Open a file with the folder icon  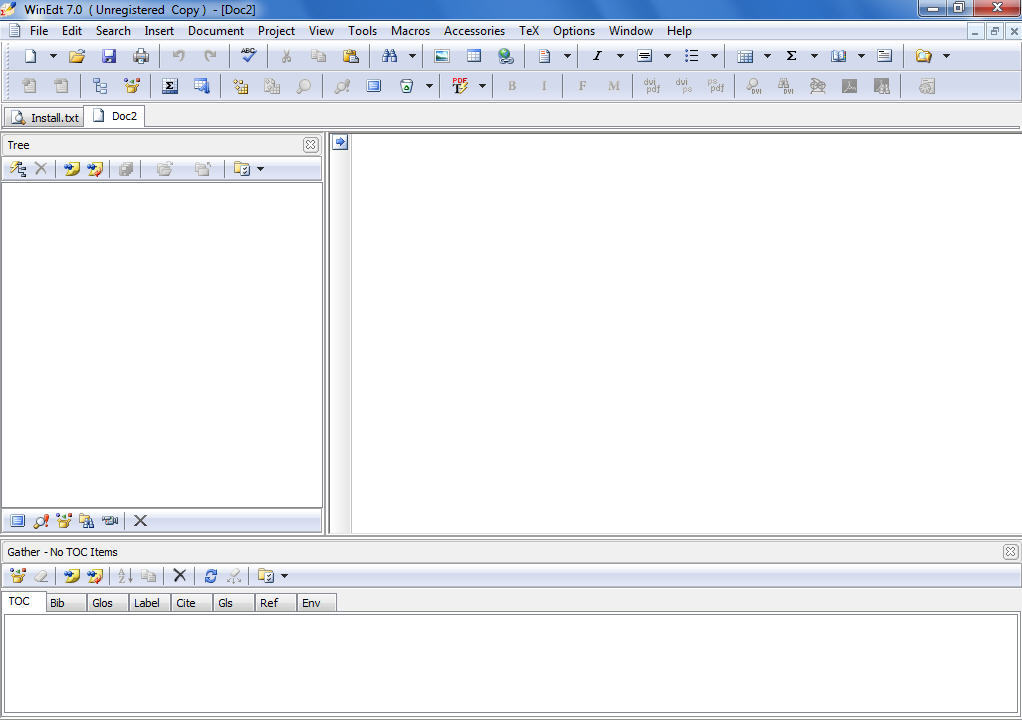point(77,56)
